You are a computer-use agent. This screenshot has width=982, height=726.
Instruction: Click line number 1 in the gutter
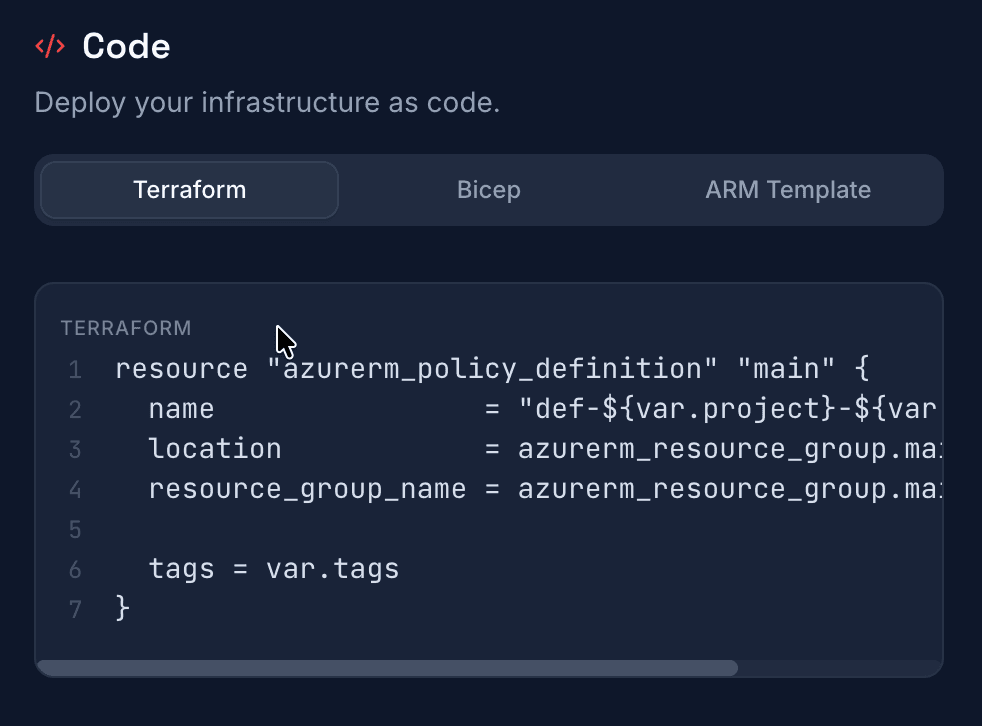coord(75,368)
